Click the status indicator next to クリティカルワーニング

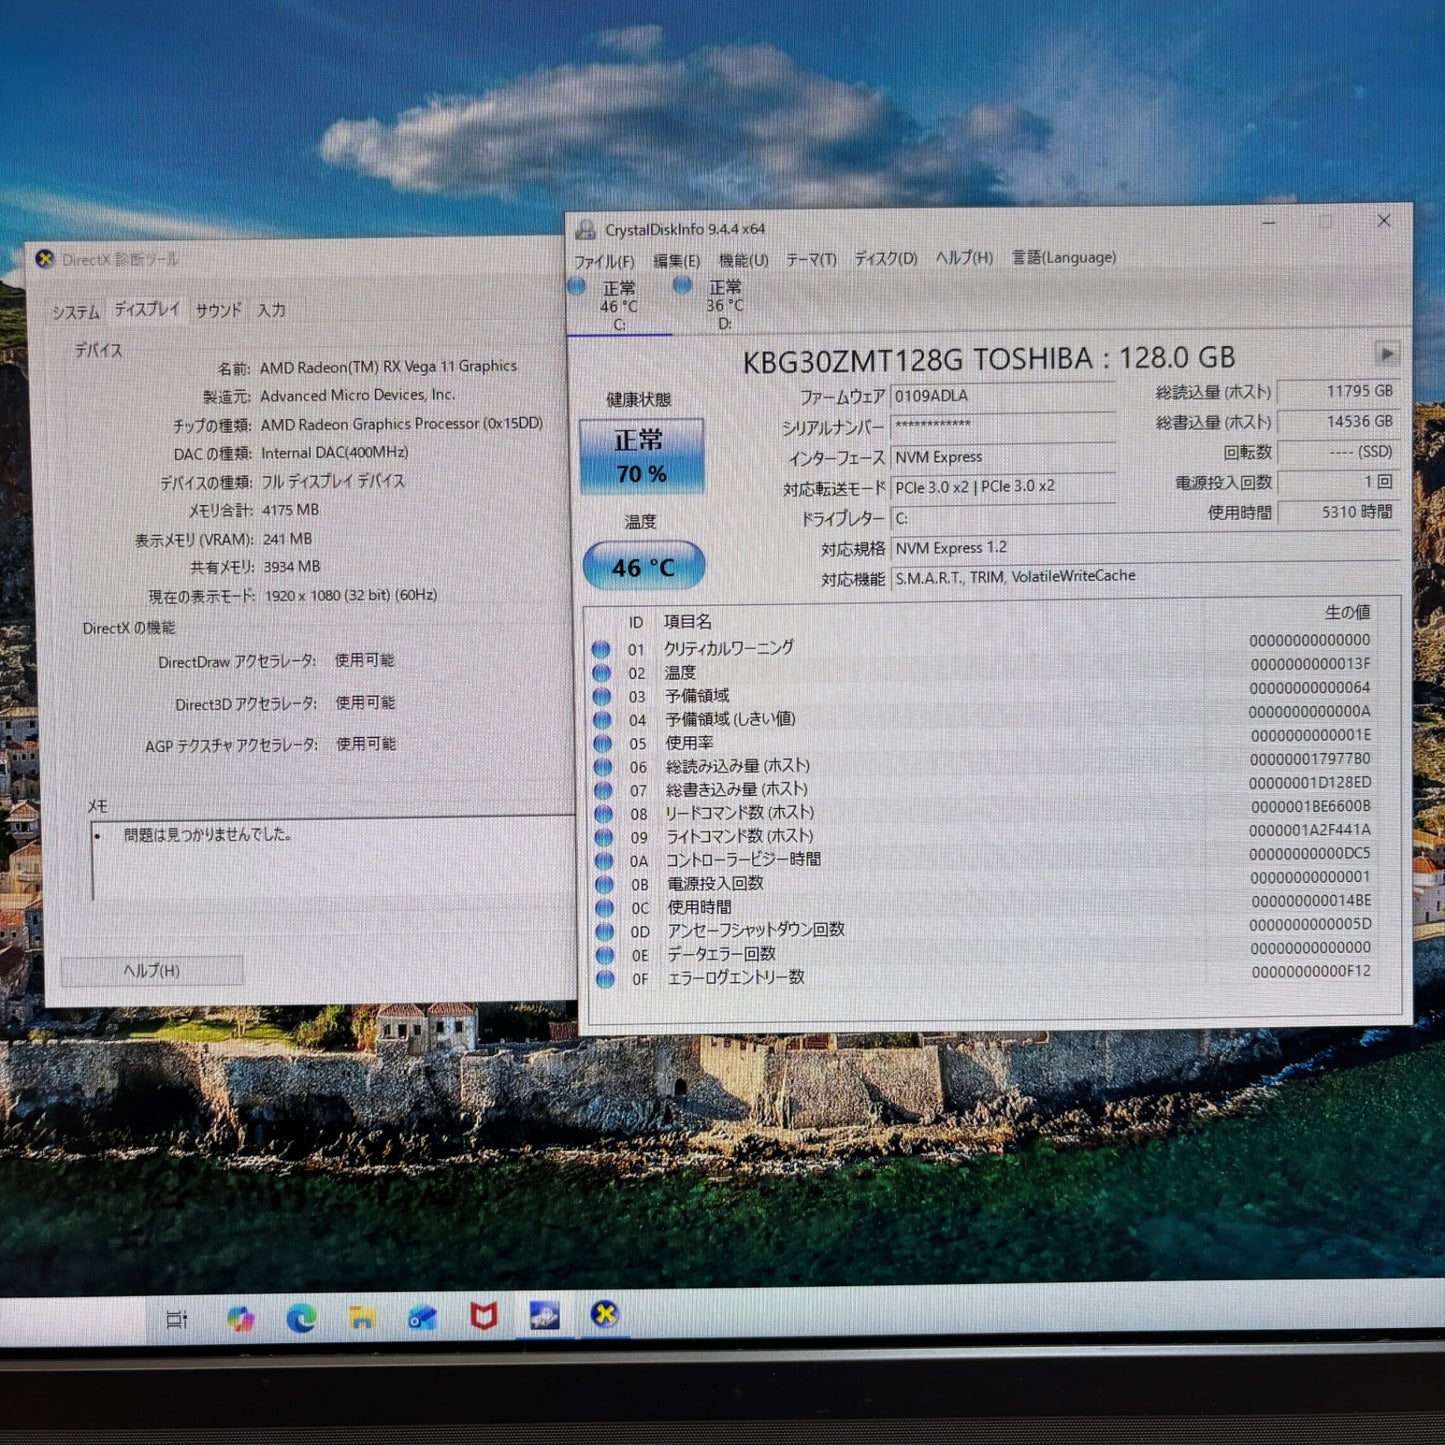602,648
